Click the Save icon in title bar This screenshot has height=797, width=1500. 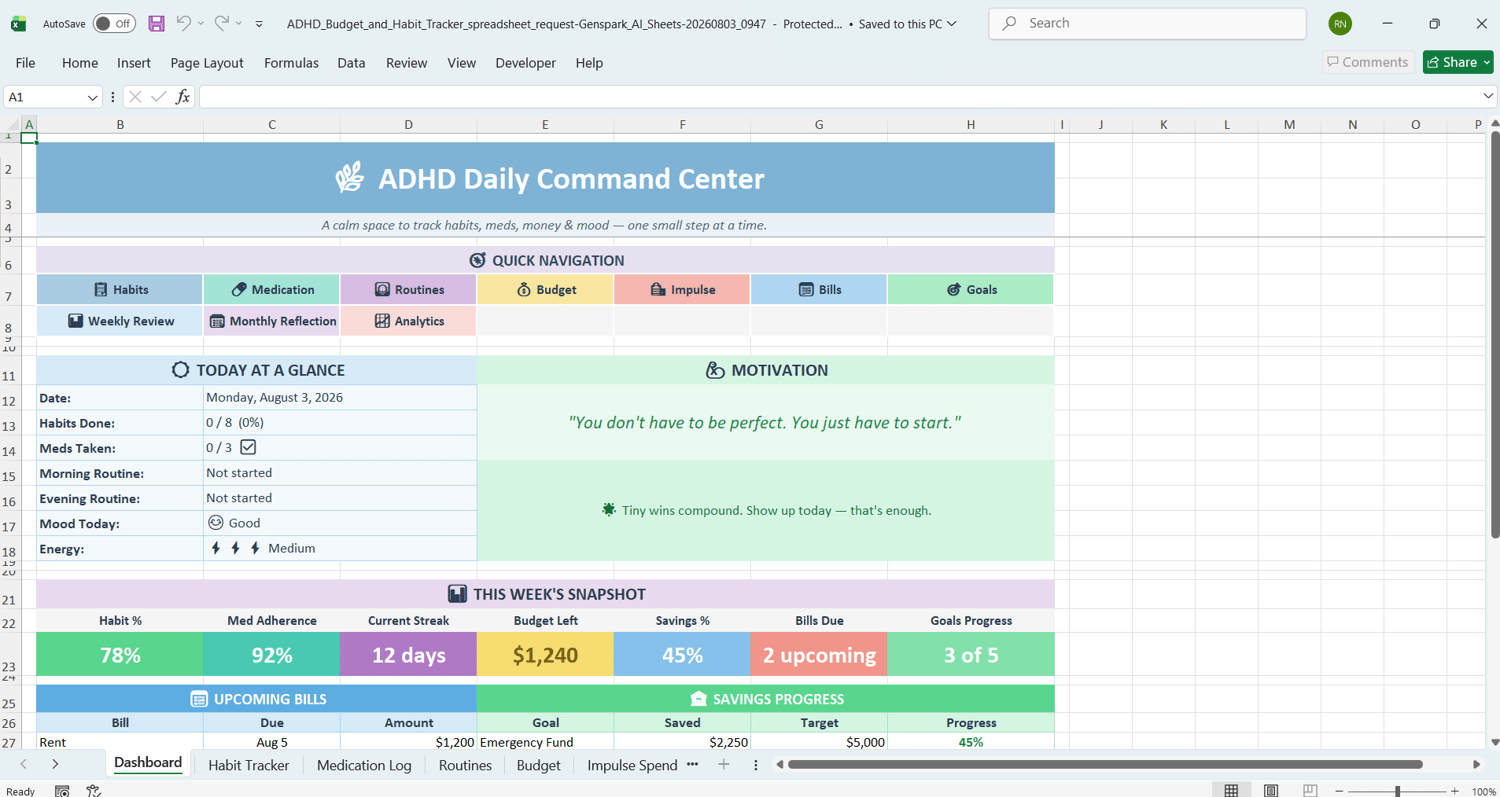(156, 23)
